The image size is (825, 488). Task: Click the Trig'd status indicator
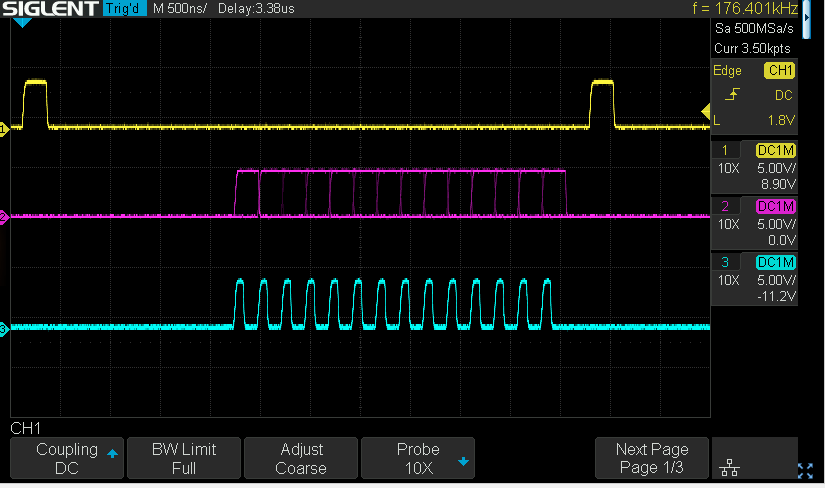pos(124,8)
